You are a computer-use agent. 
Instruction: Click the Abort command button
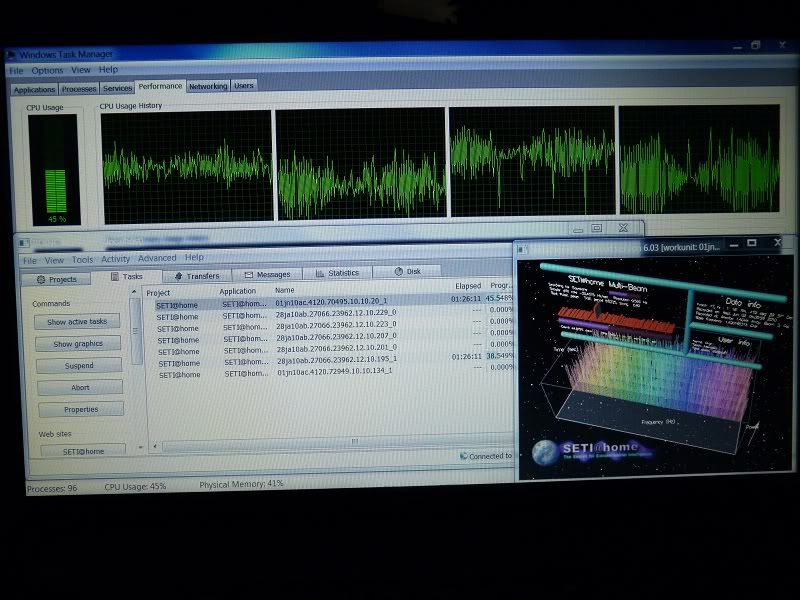[80, 387]
